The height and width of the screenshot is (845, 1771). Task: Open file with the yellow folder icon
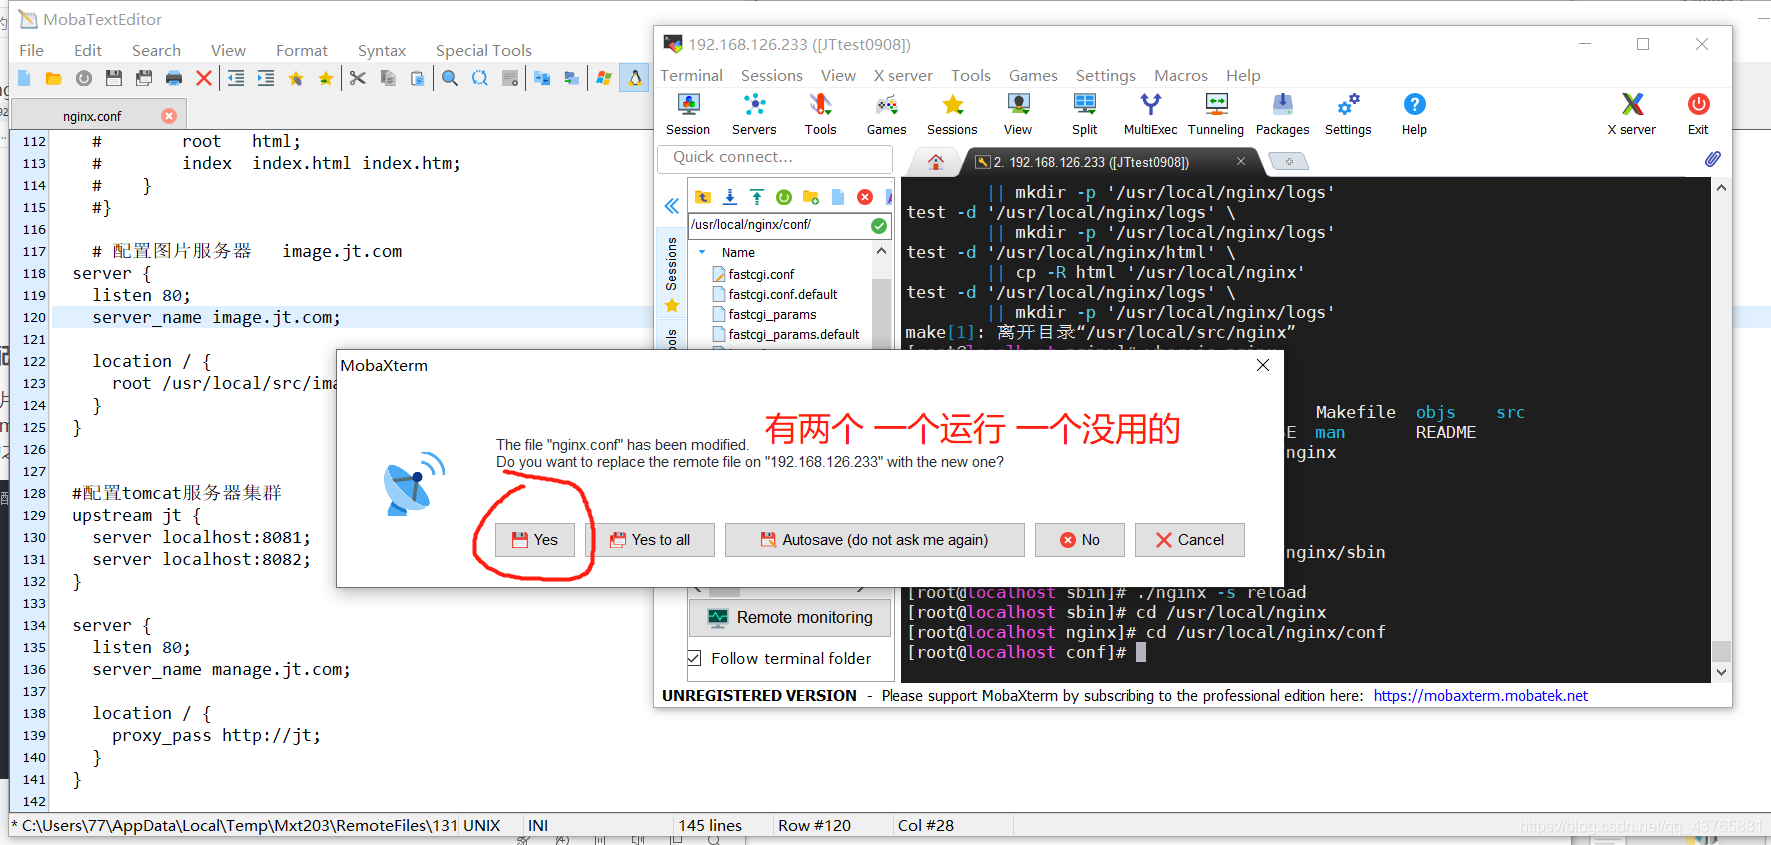pos(54,78)
